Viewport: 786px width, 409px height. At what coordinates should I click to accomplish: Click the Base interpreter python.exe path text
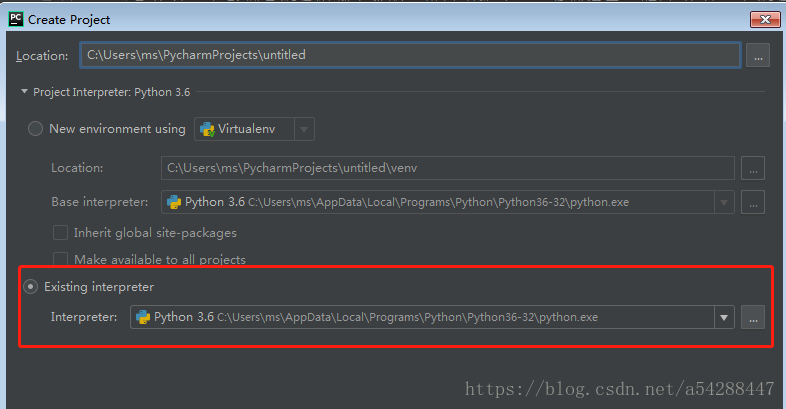[439, 202]
